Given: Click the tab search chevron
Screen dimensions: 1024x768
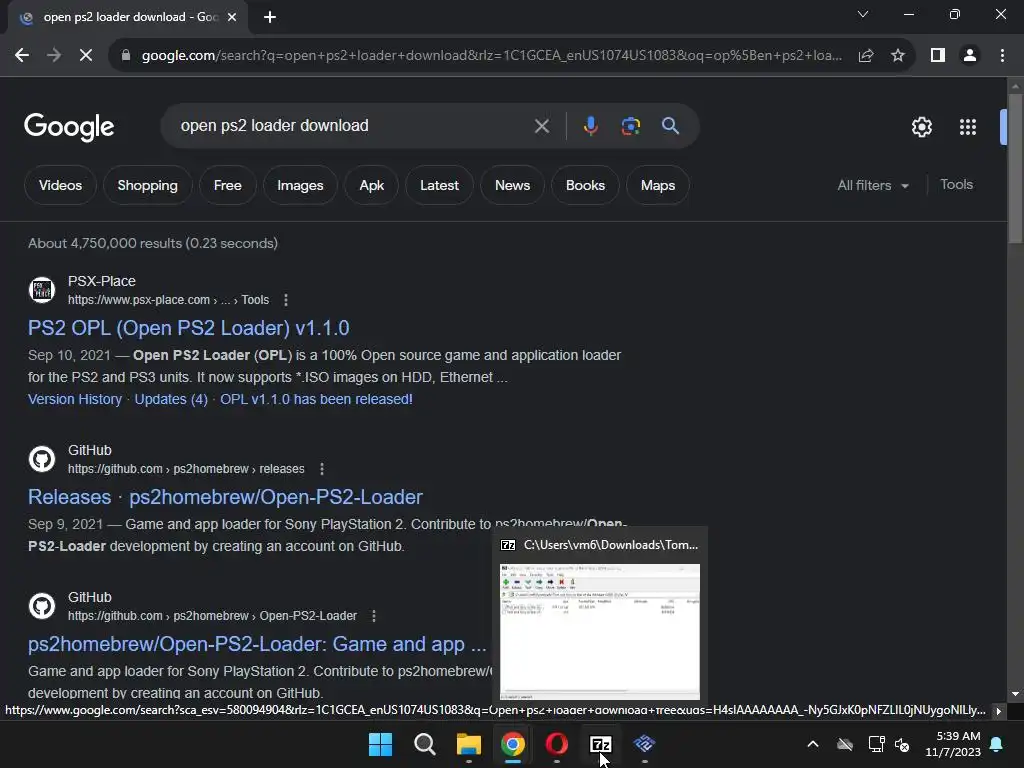Looking at the screenshot, I should pos(863,14).
